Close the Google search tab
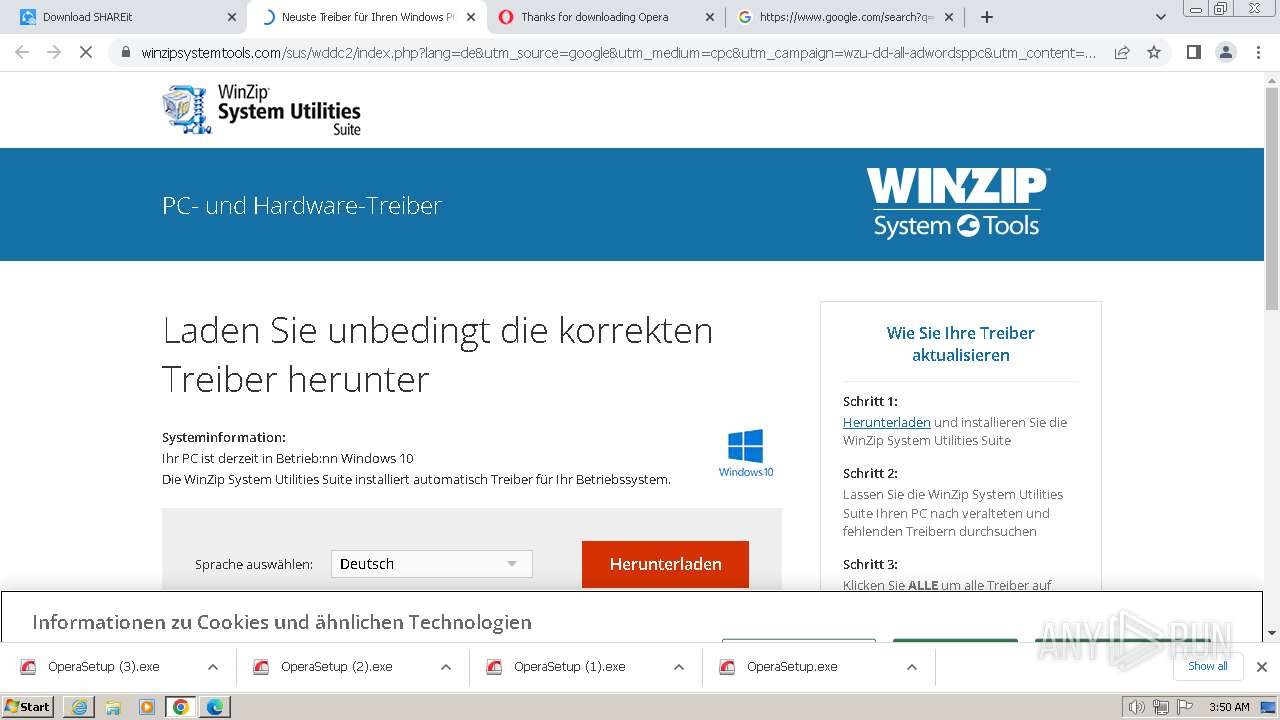Viewport: 1280px width, 720px height. point(950,17)
